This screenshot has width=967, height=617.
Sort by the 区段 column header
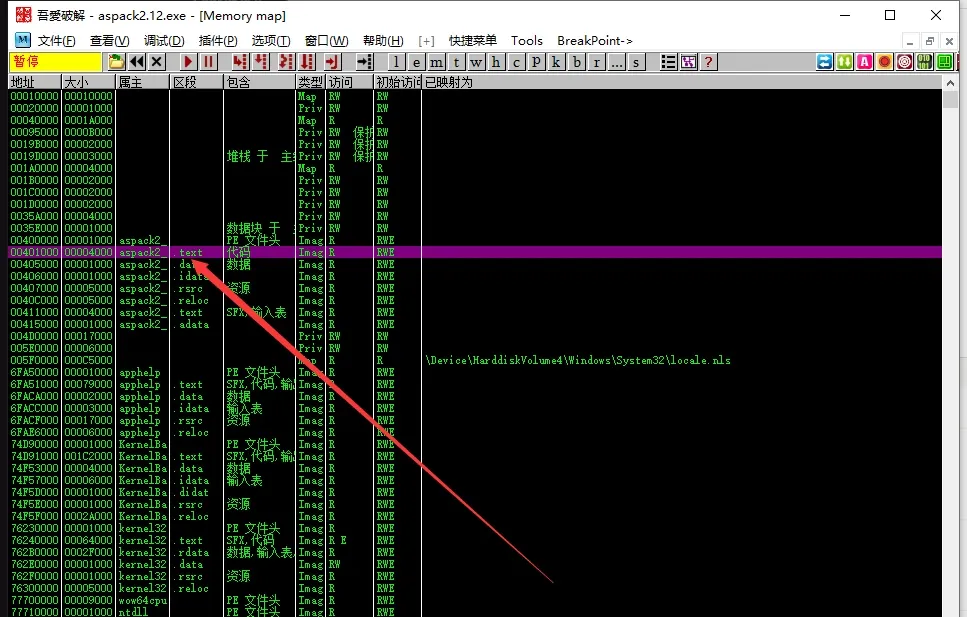(x=197, y=82)
